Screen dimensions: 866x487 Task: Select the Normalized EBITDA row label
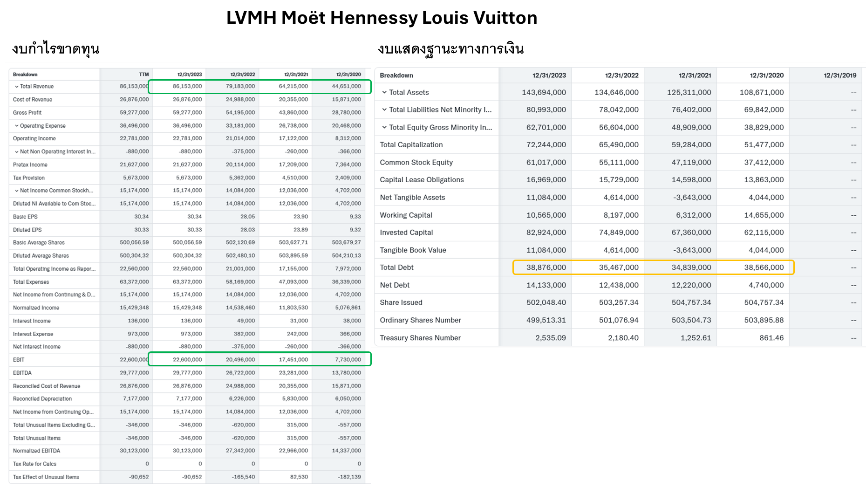tap(36, 451)
